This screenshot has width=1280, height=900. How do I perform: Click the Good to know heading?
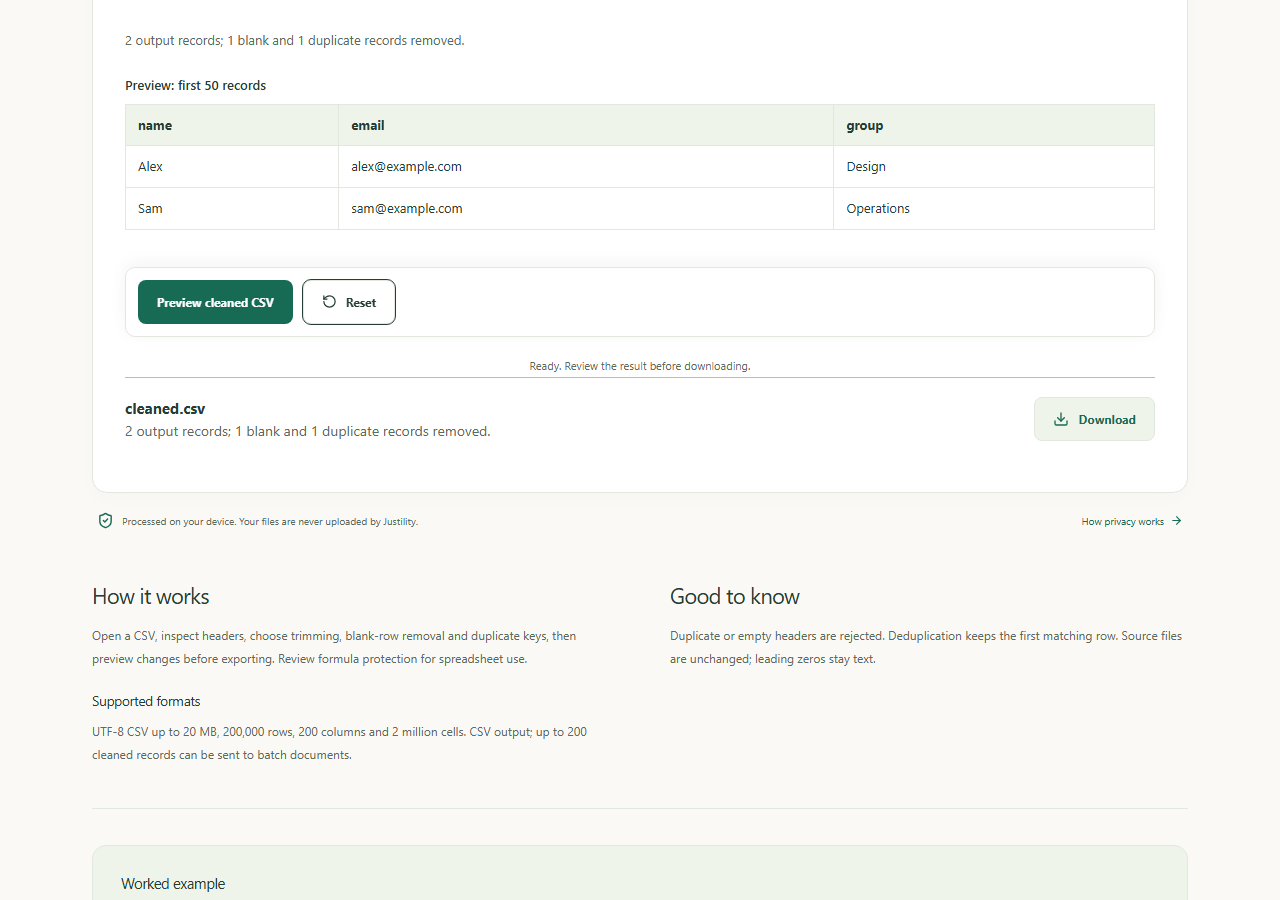(735, 597)
